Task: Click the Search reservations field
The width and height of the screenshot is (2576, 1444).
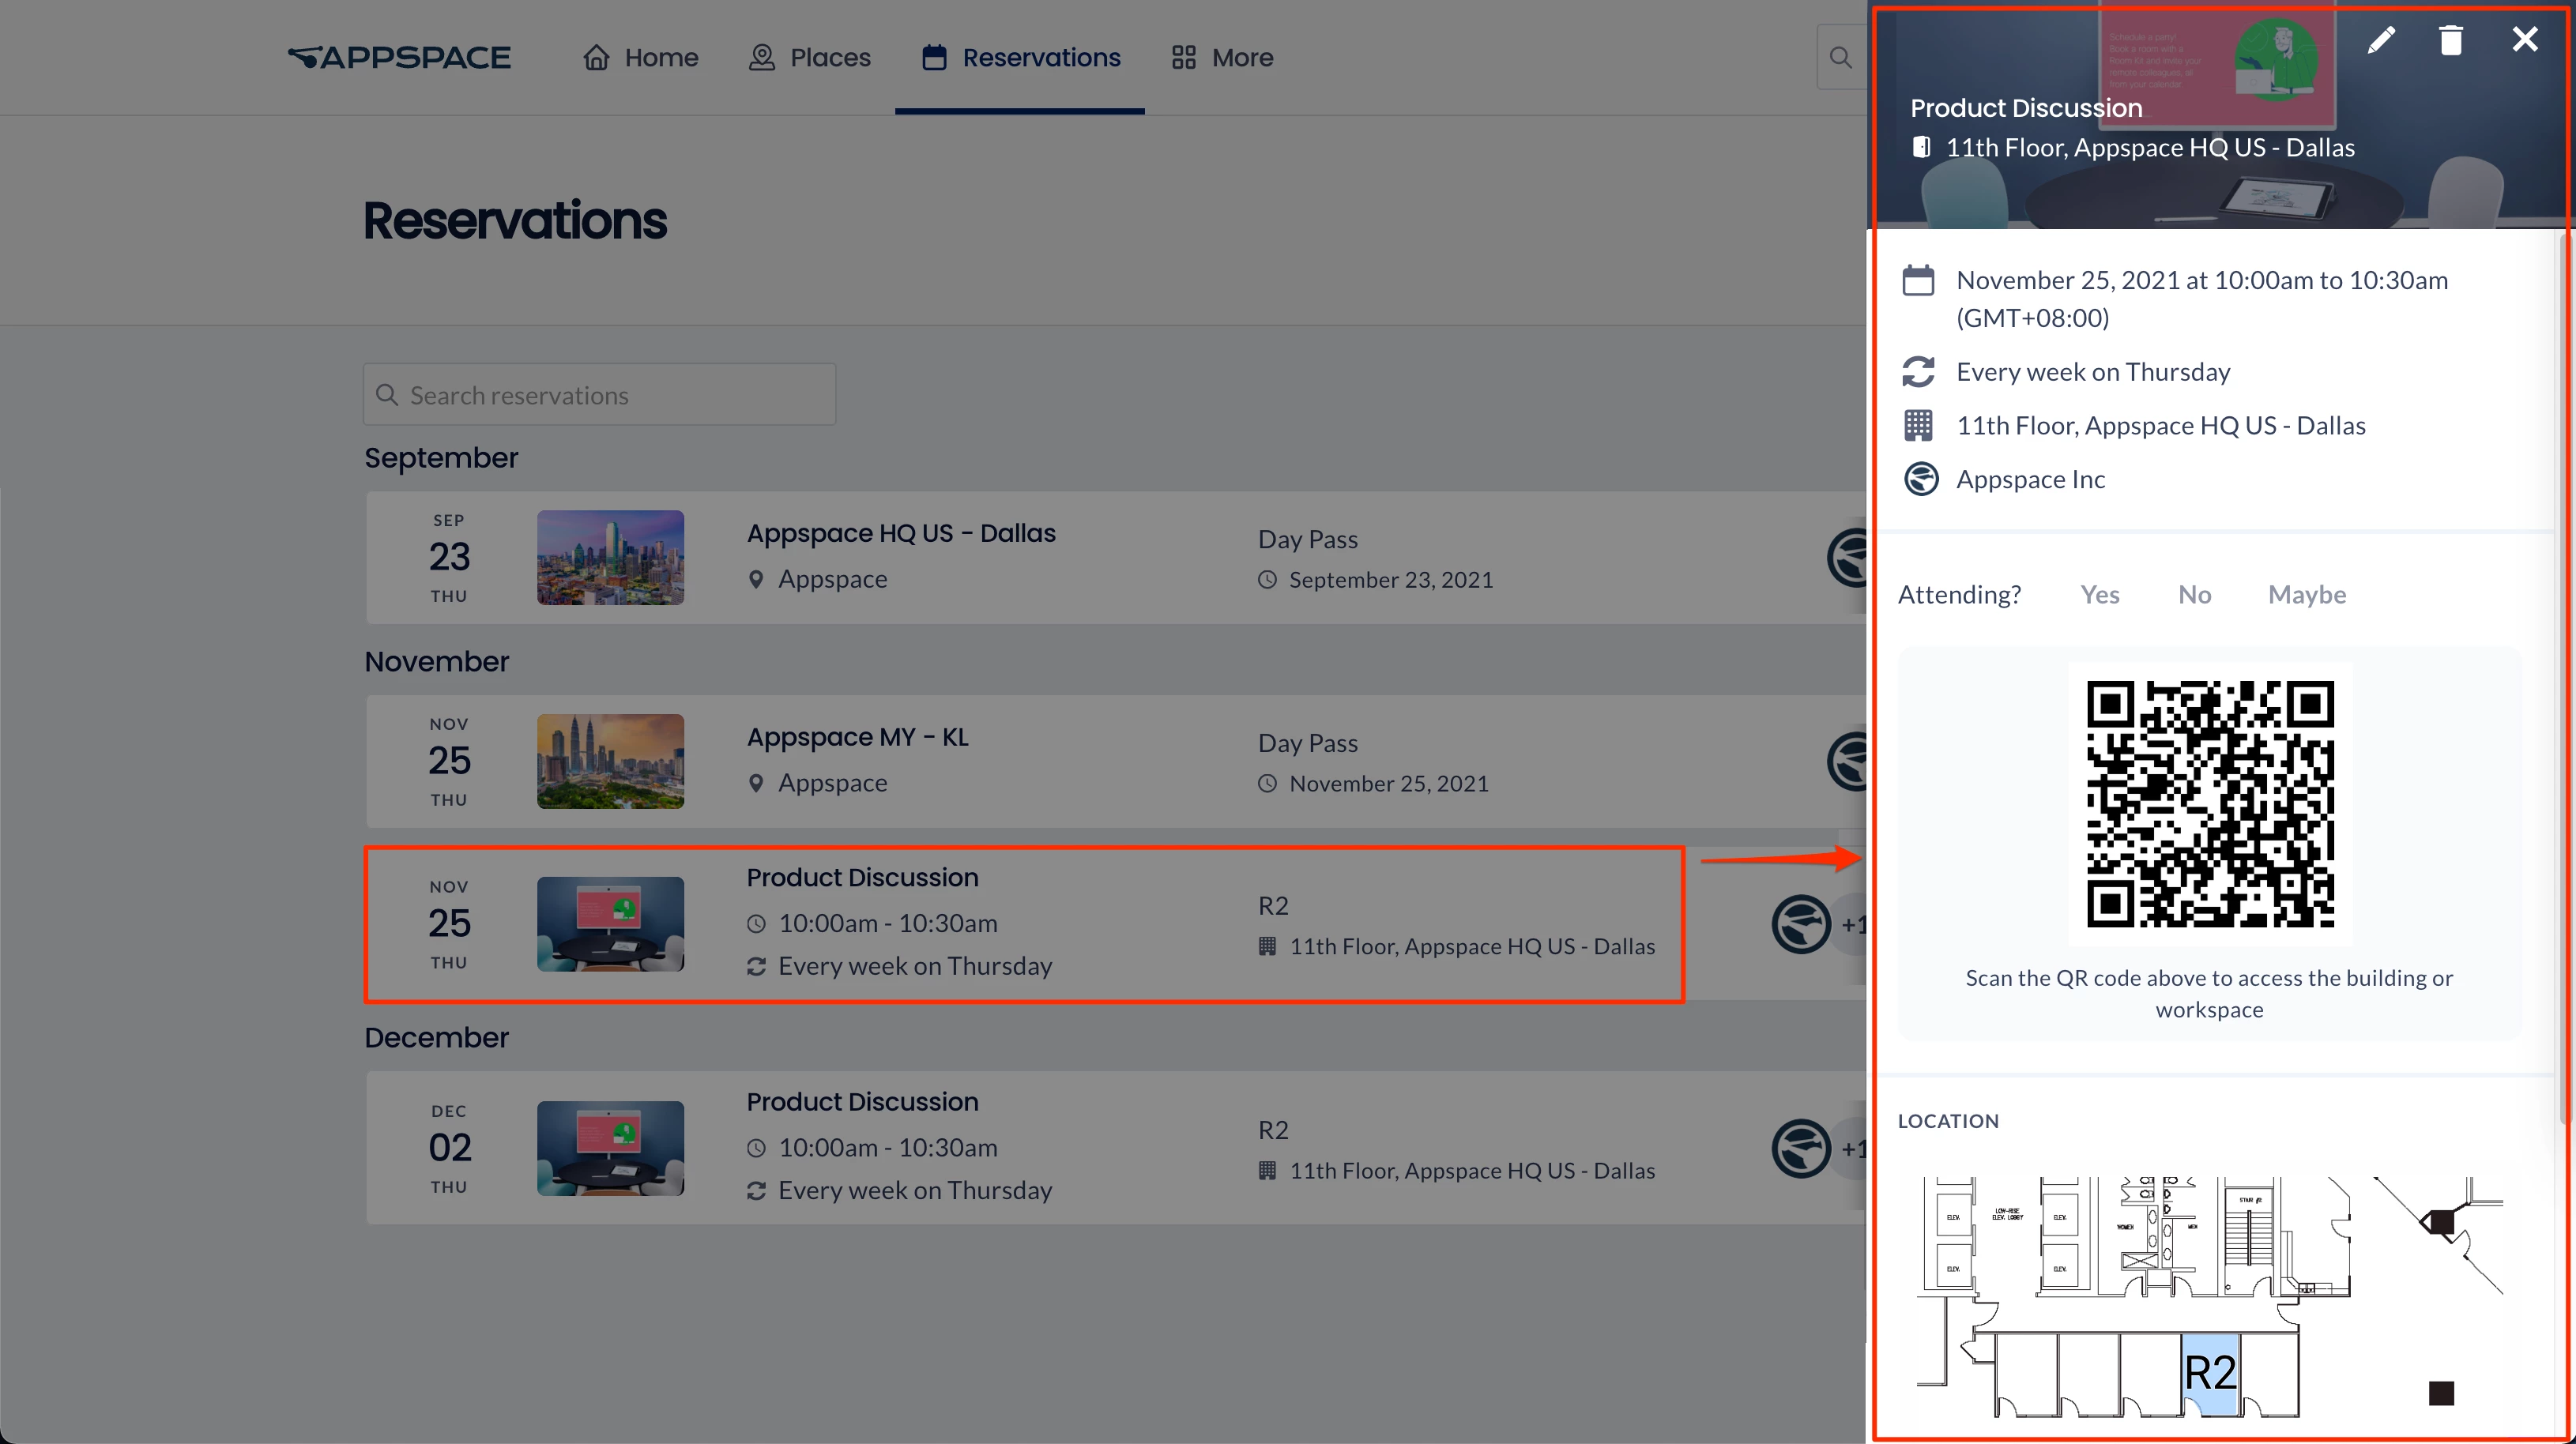Action: click(600, 395)
